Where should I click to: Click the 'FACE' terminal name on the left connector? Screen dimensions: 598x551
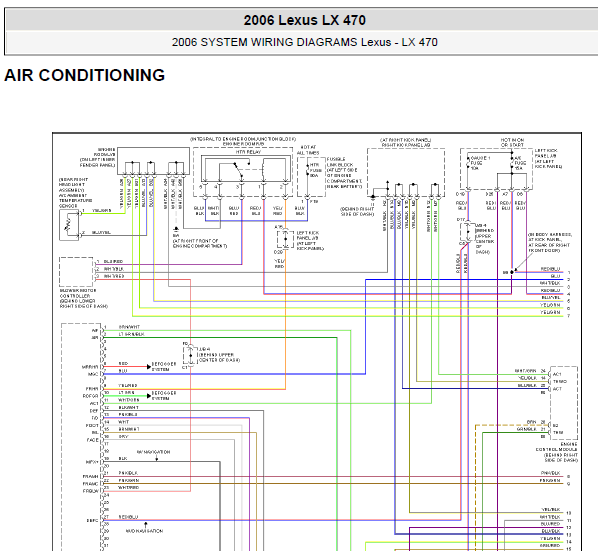(x=93, y=440)
